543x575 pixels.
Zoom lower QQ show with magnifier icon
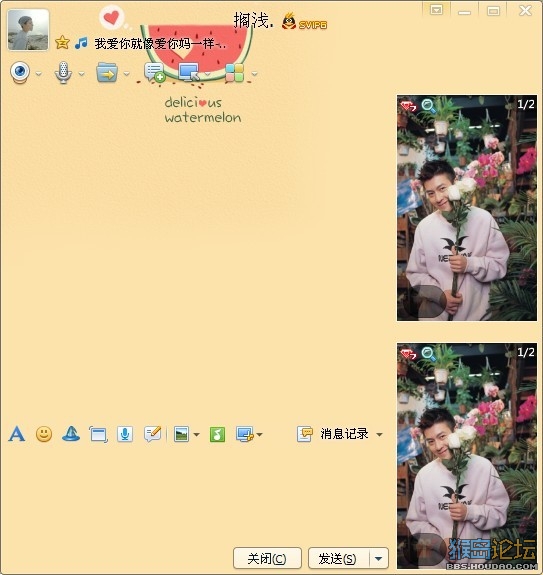coord(428,354)
